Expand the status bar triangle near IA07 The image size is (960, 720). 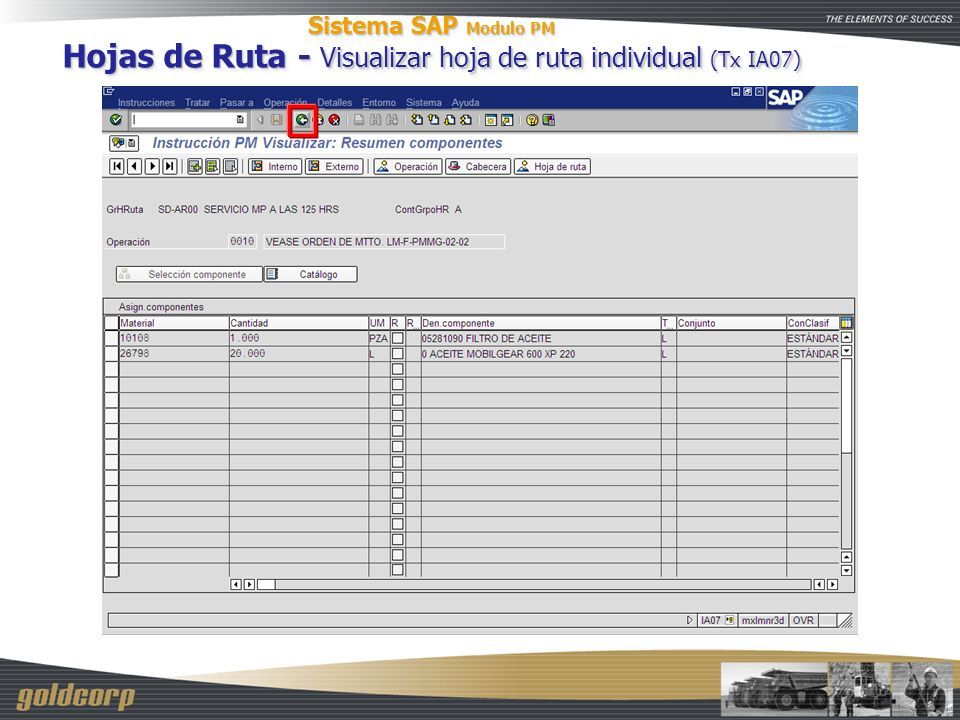point(690,620)
